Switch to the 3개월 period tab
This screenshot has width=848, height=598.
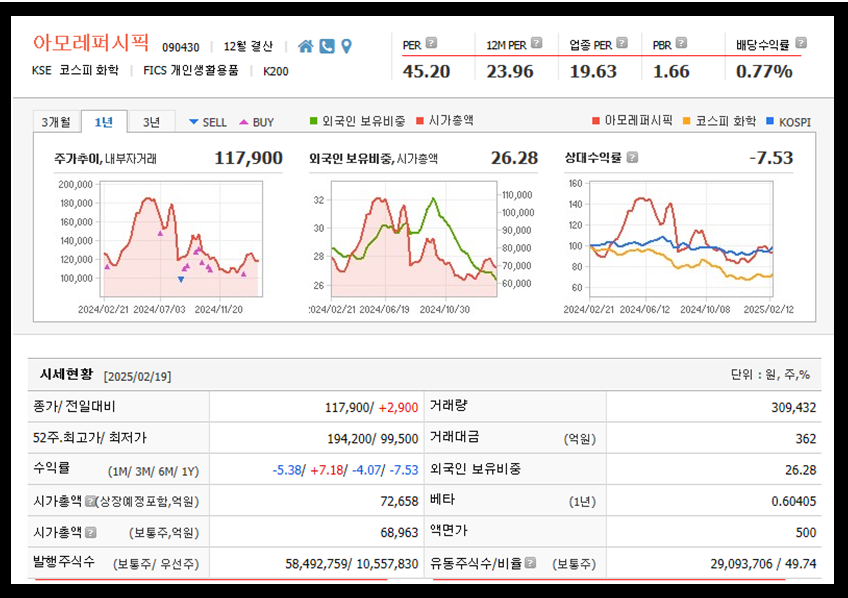(x=56, y=122)
